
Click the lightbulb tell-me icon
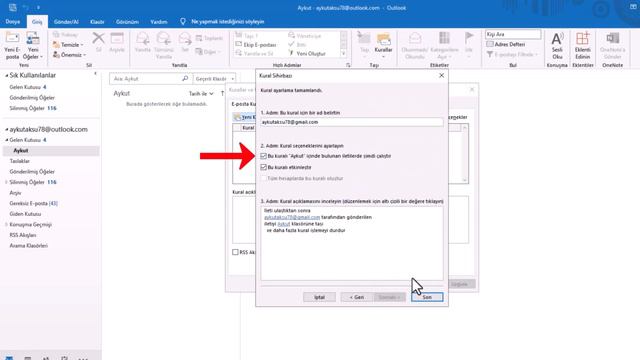pyautogui.click(x=183, y=21)
